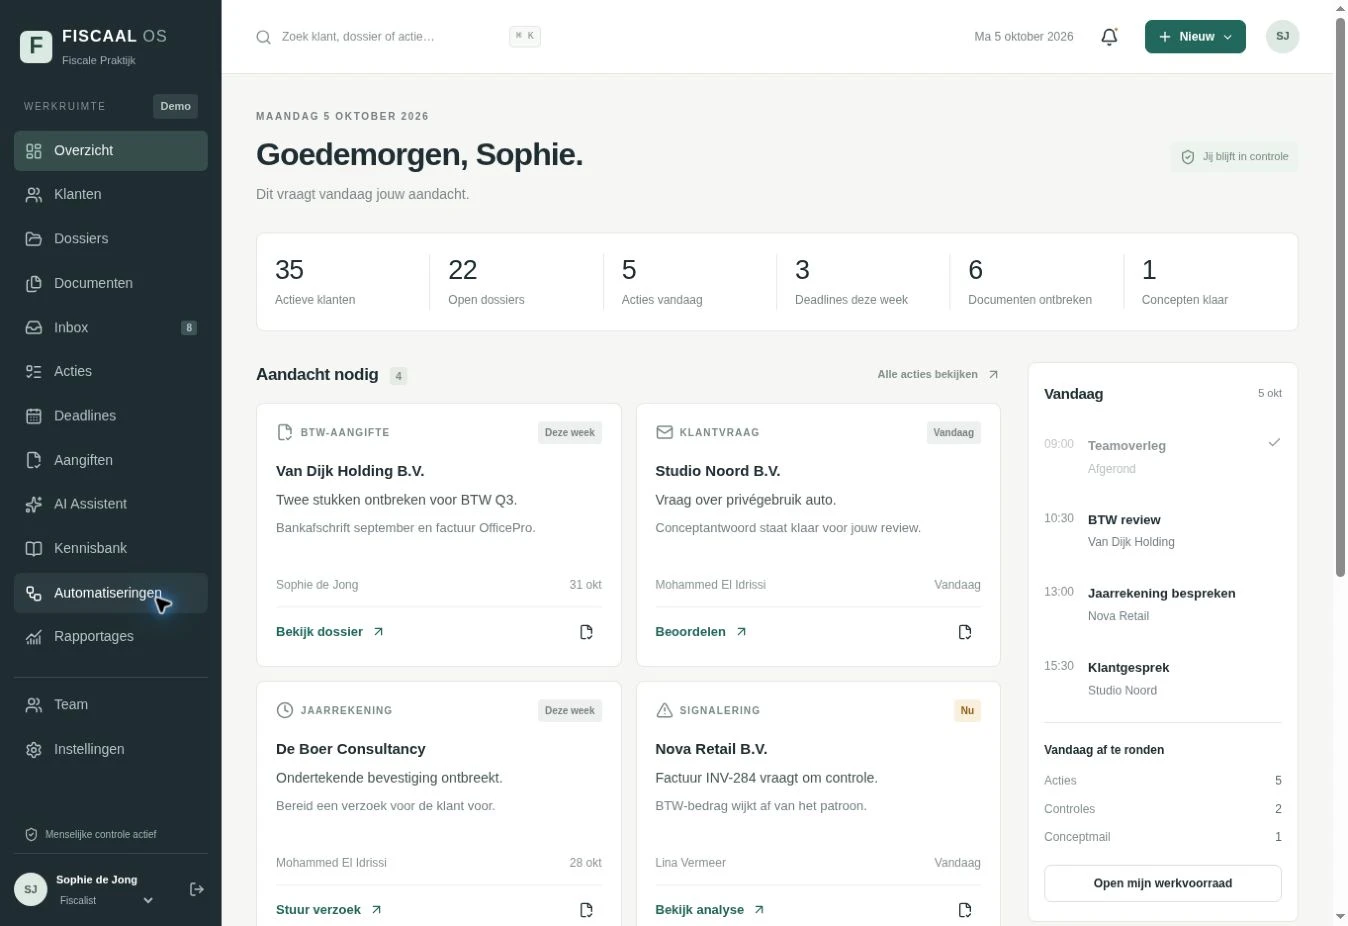The image size is (1348, 926).
Task: Click the Deadlines calendar icon in sidebar
Action: click(x=34, y=416)
